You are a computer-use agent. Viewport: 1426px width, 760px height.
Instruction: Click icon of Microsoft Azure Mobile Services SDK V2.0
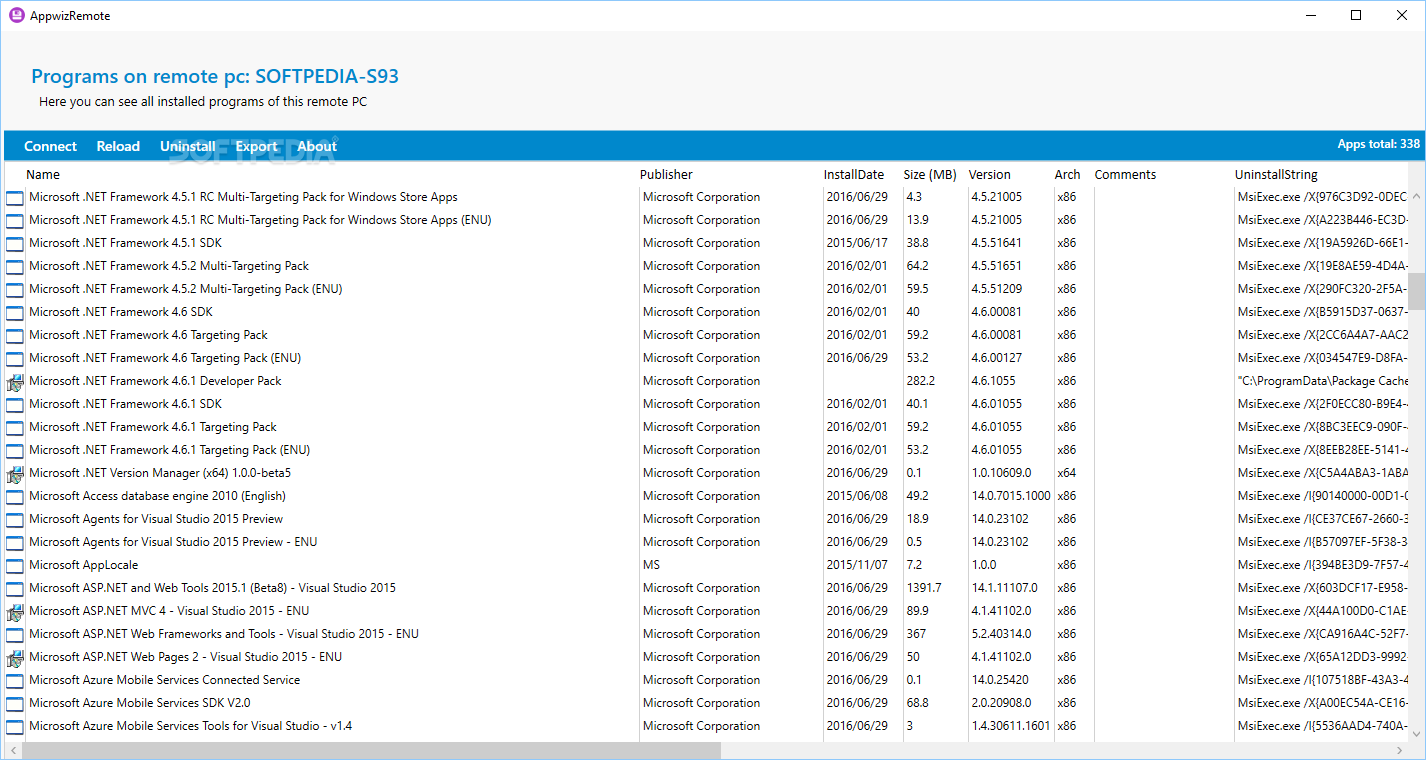(15, 703)
